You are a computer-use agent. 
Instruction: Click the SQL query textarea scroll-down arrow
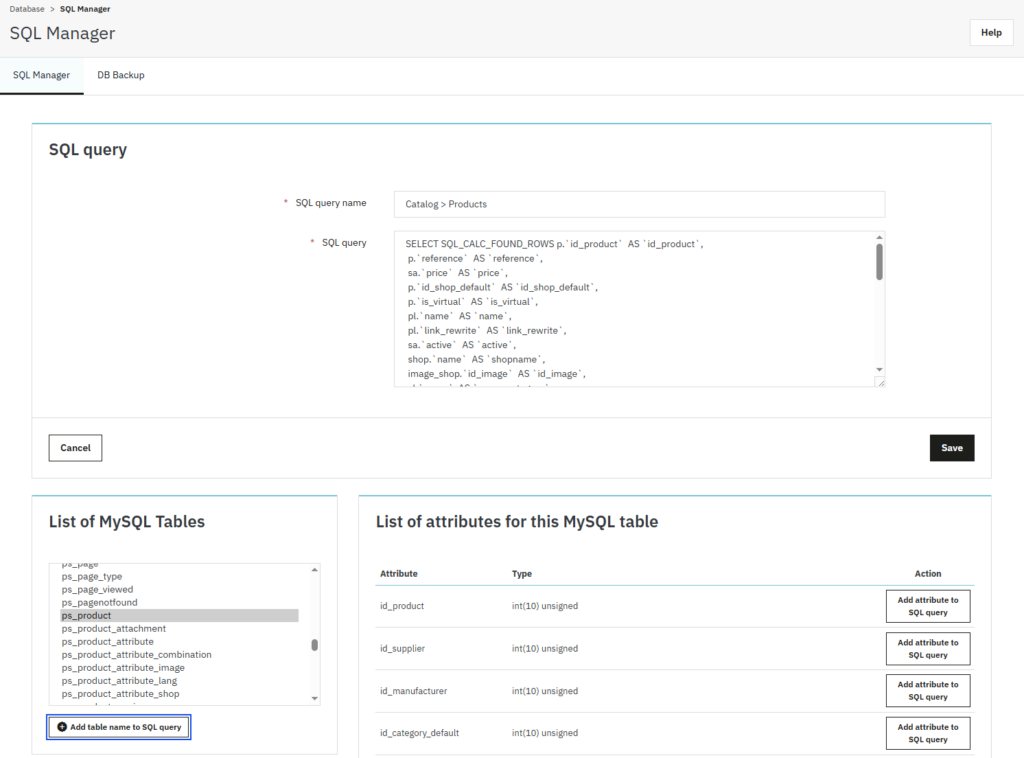879,370
